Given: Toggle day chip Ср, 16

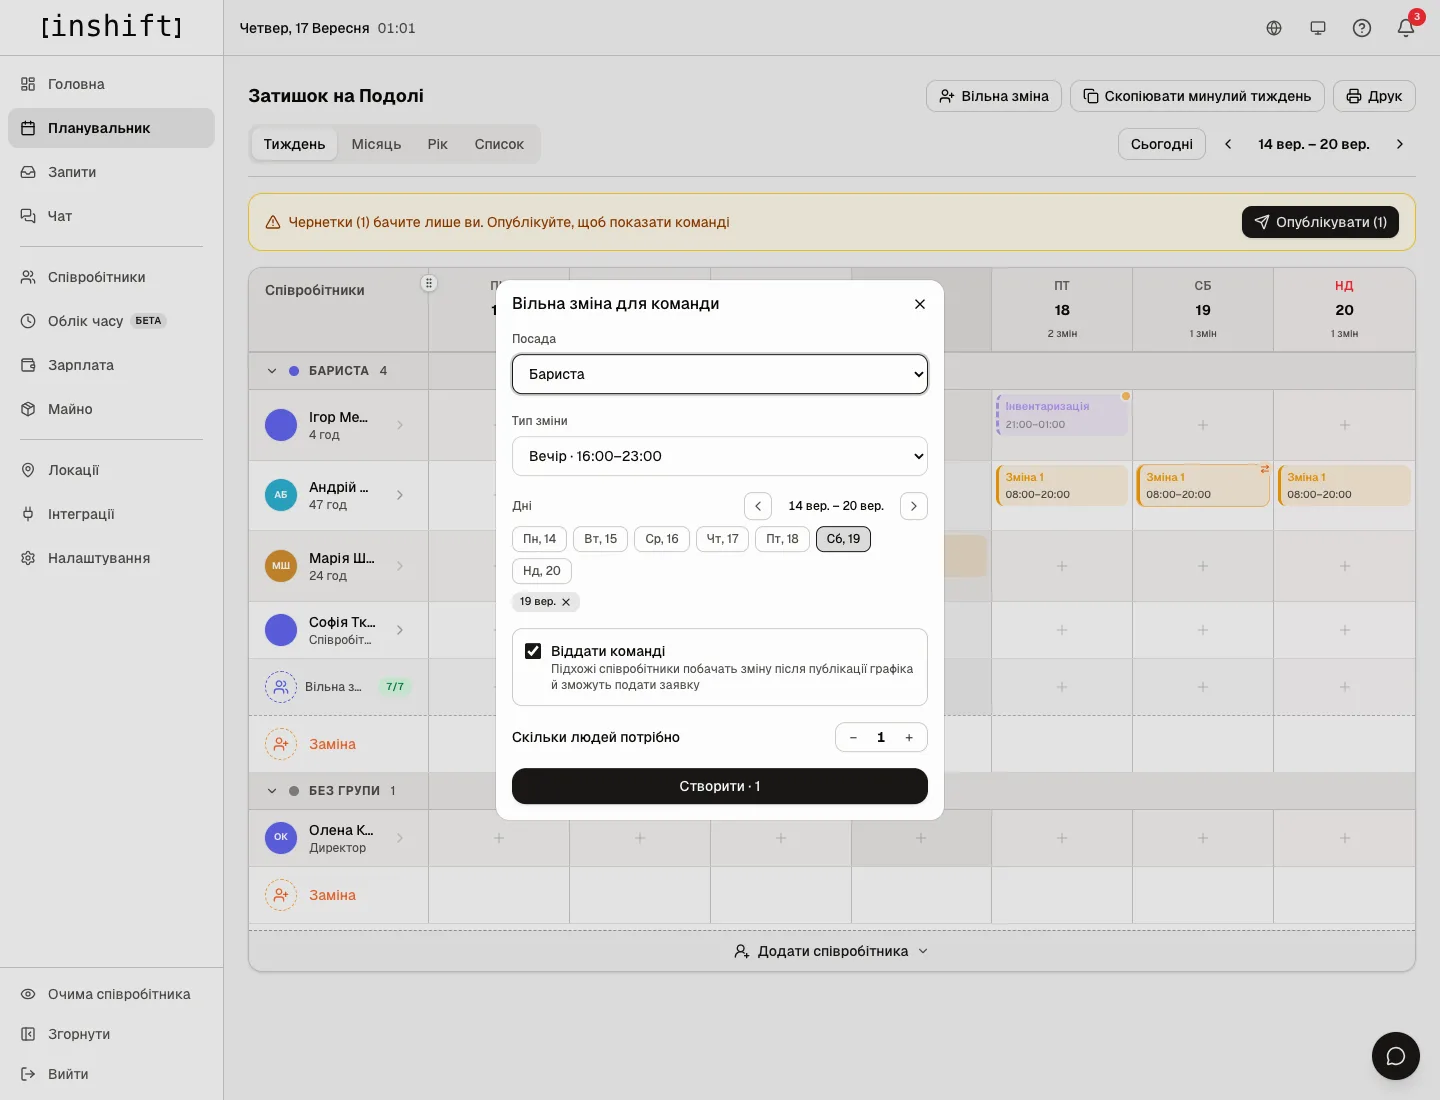Looking at the screenshot, I should pyautogui.click(x=662, y=539).
